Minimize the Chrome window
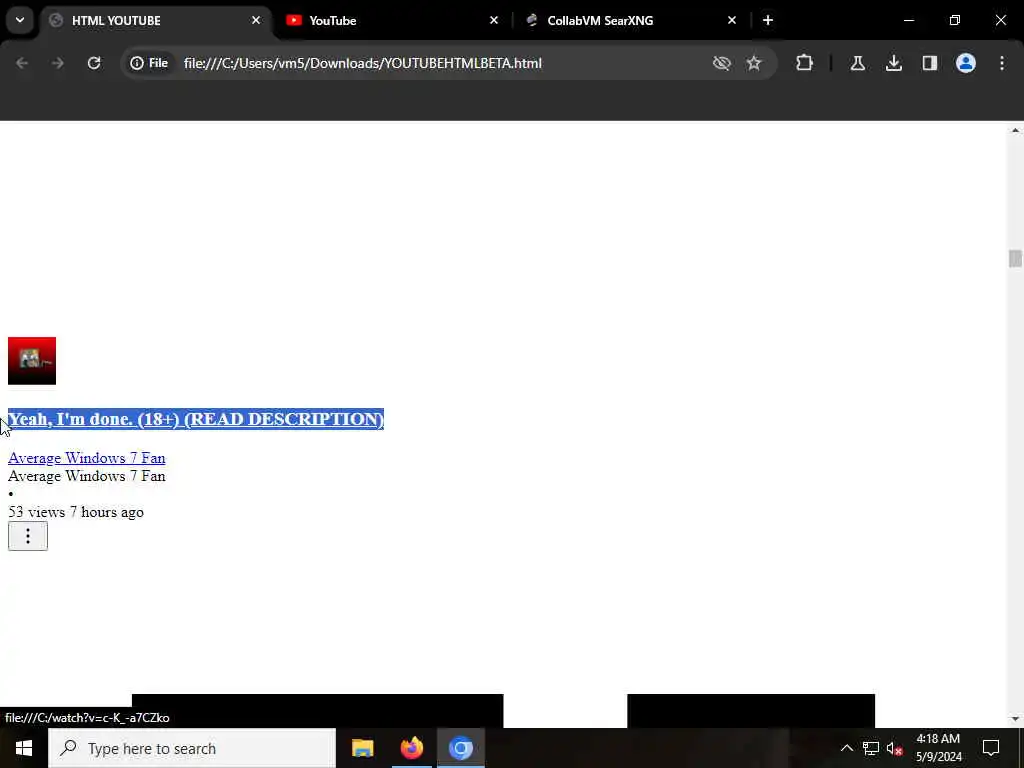Viewport: 1024px width, 768px height. pyautogui.click(x=908, y=21)
